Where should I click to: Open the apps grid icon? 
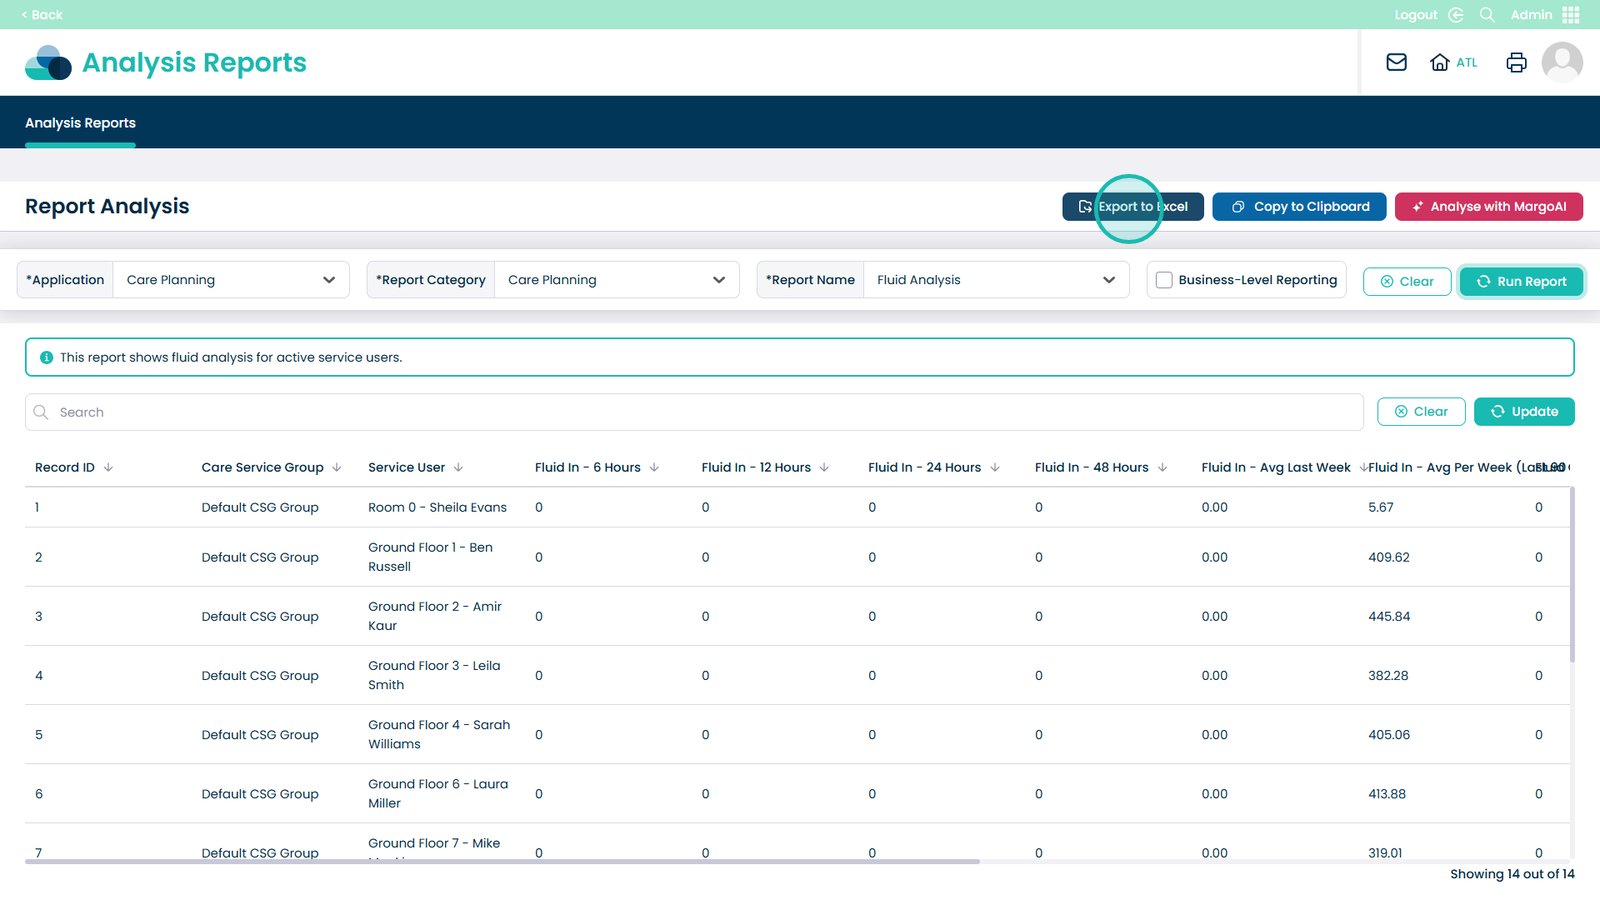(x=1571, y=15)
